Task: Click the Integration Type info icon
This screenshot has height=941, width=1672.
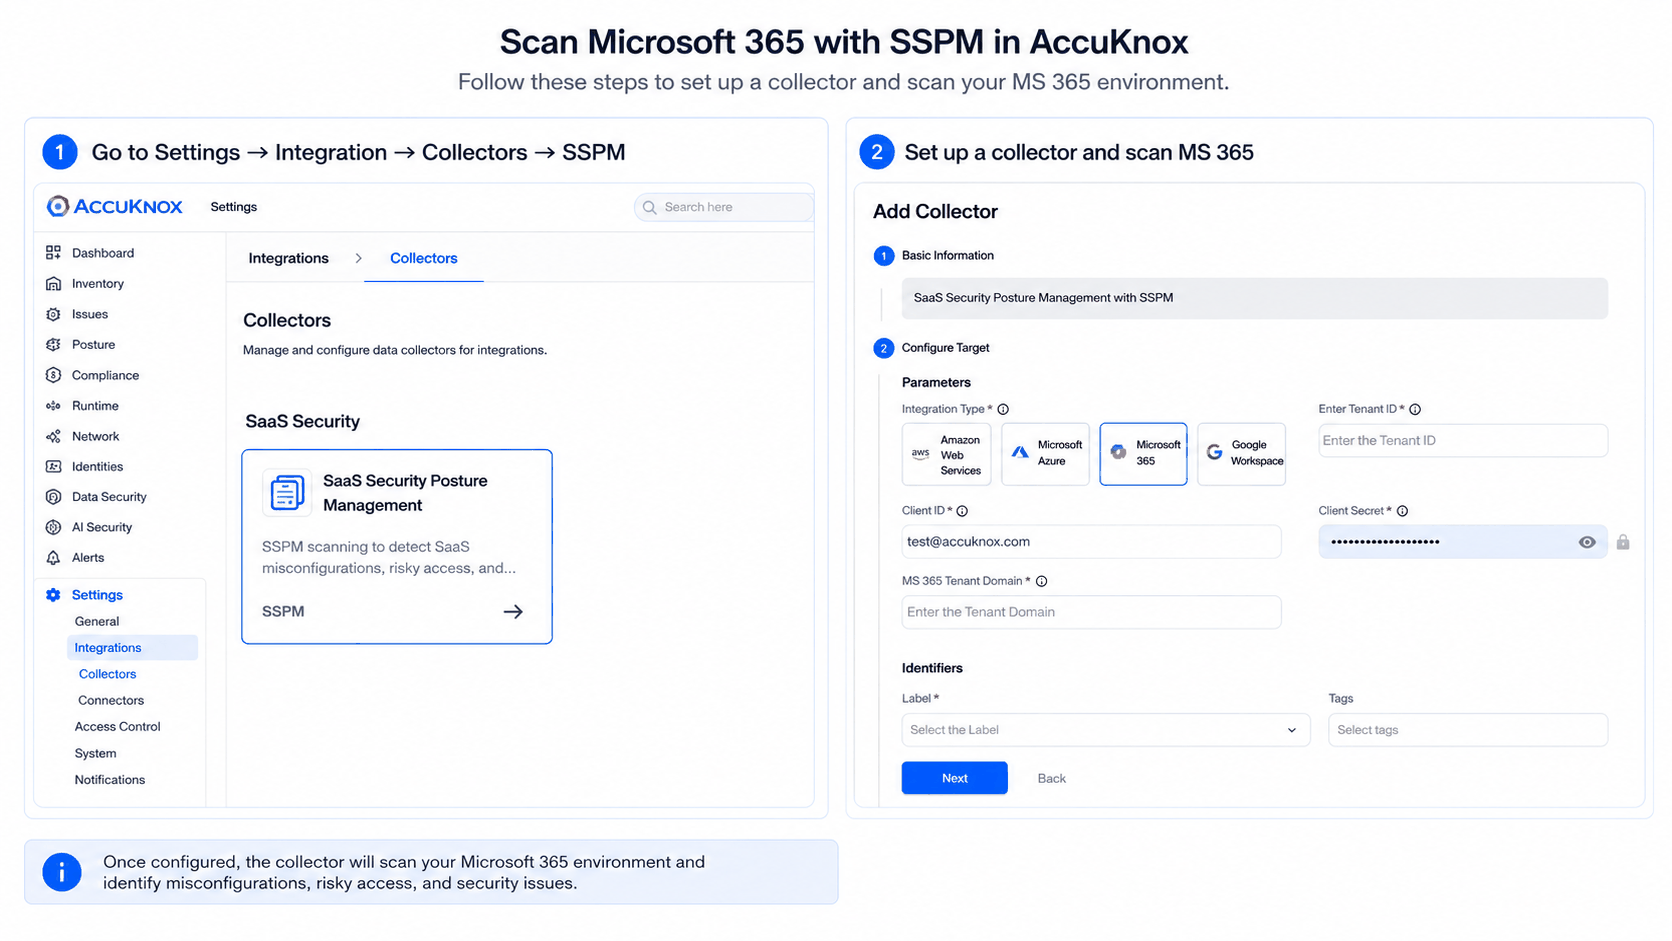Action: [x=1003, y=409]
